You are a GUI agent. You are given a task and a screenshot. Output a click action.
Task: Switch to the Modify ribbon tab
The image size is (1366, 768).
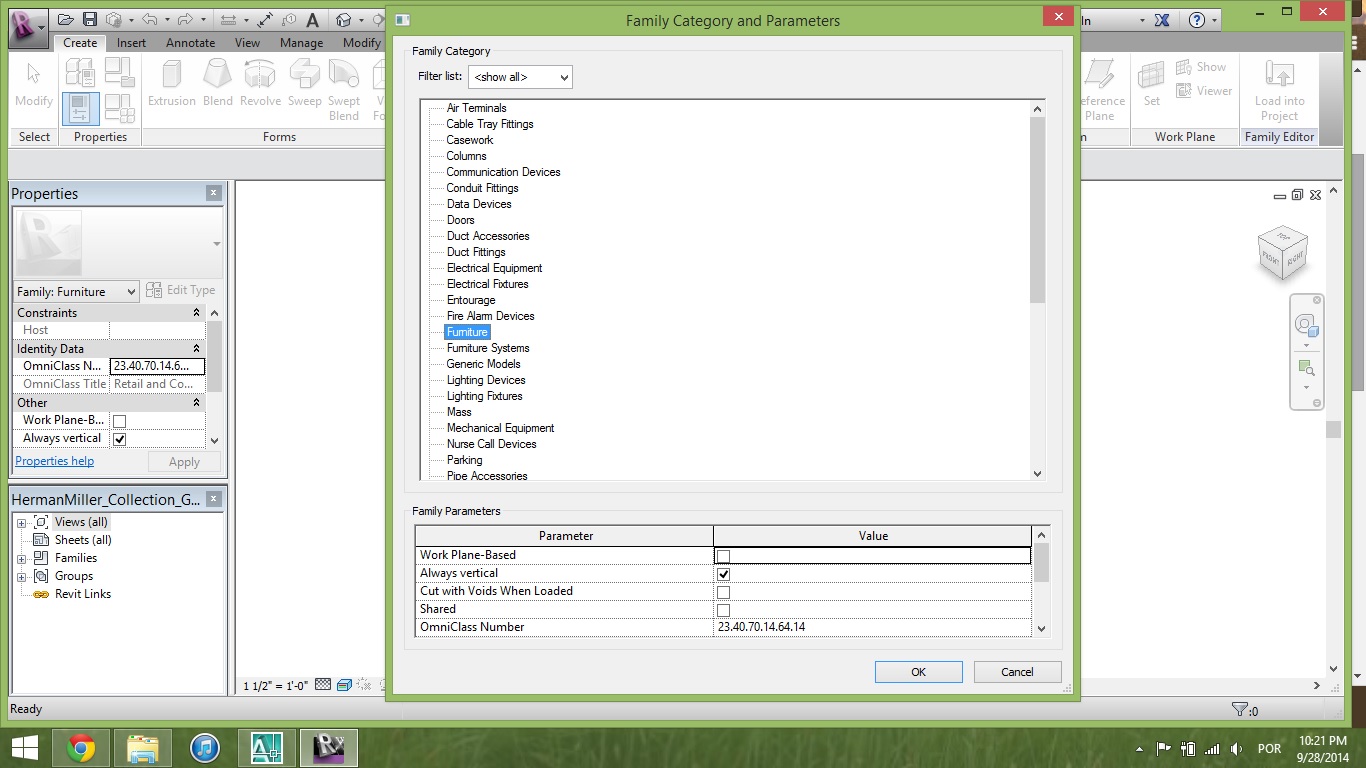click(361, 43)
